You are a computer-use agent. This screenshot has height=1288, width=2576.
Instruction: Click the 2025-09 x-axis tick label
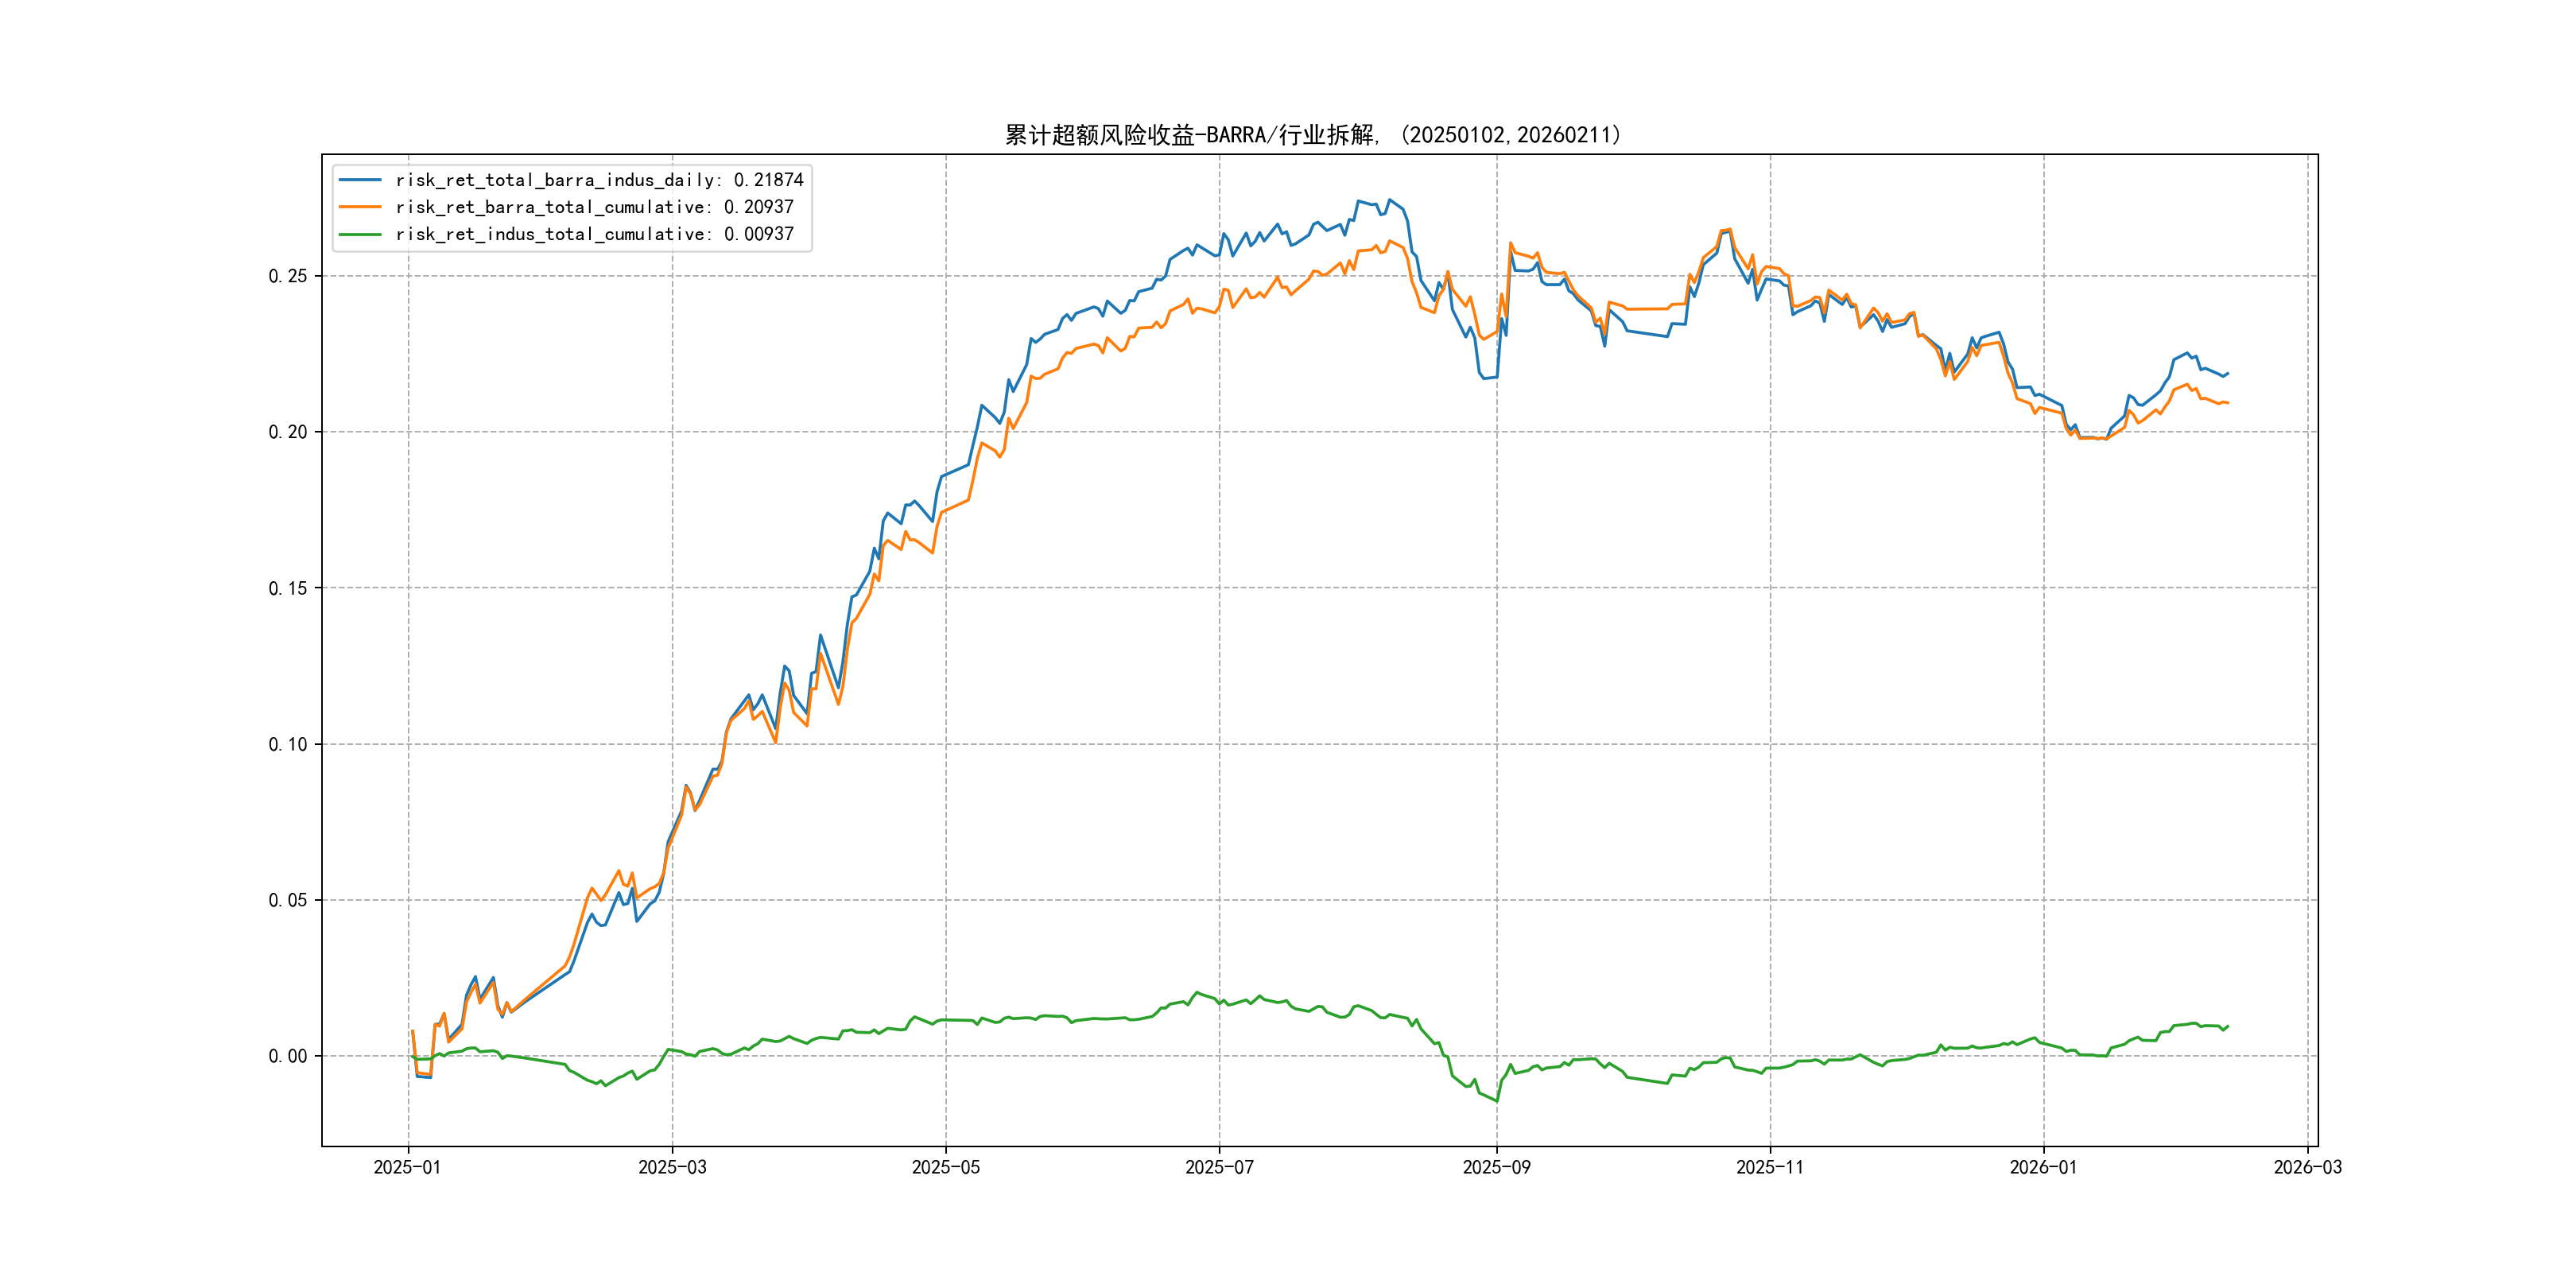pyautogui.click(x=1496, y=1167)
